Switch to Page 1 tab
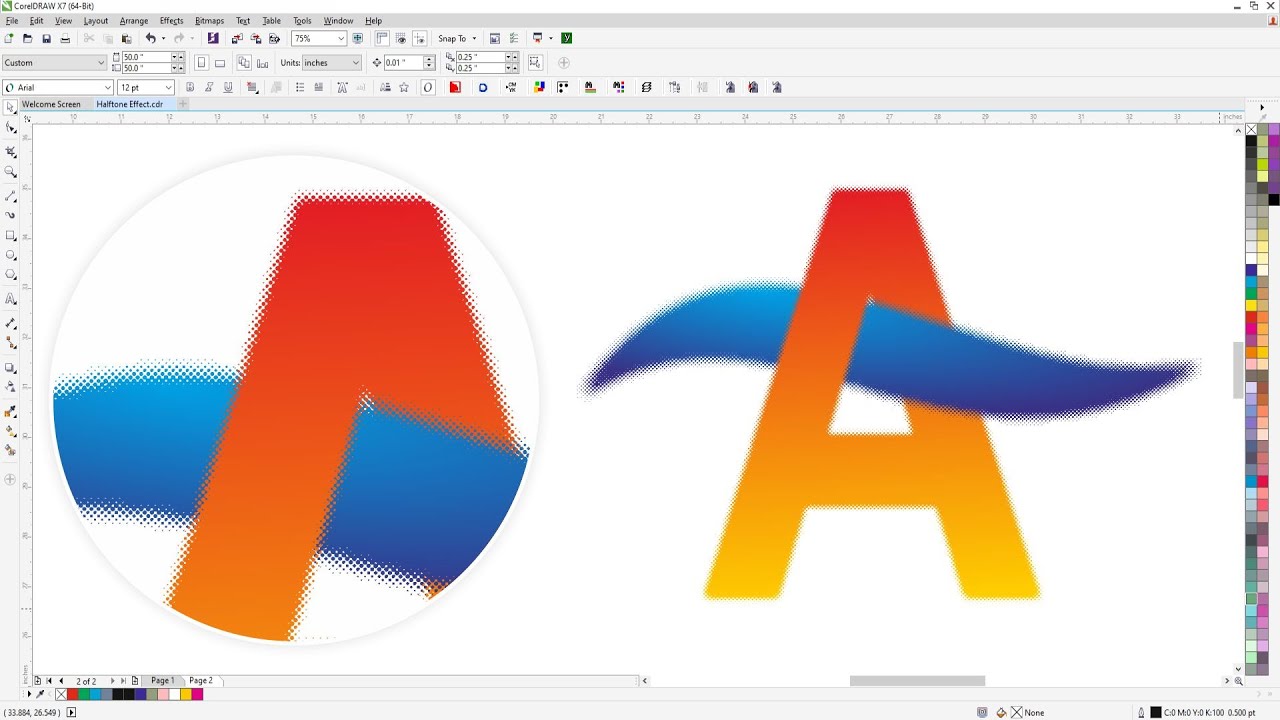This screenshot has height=720, width=1280. (162, 681)
